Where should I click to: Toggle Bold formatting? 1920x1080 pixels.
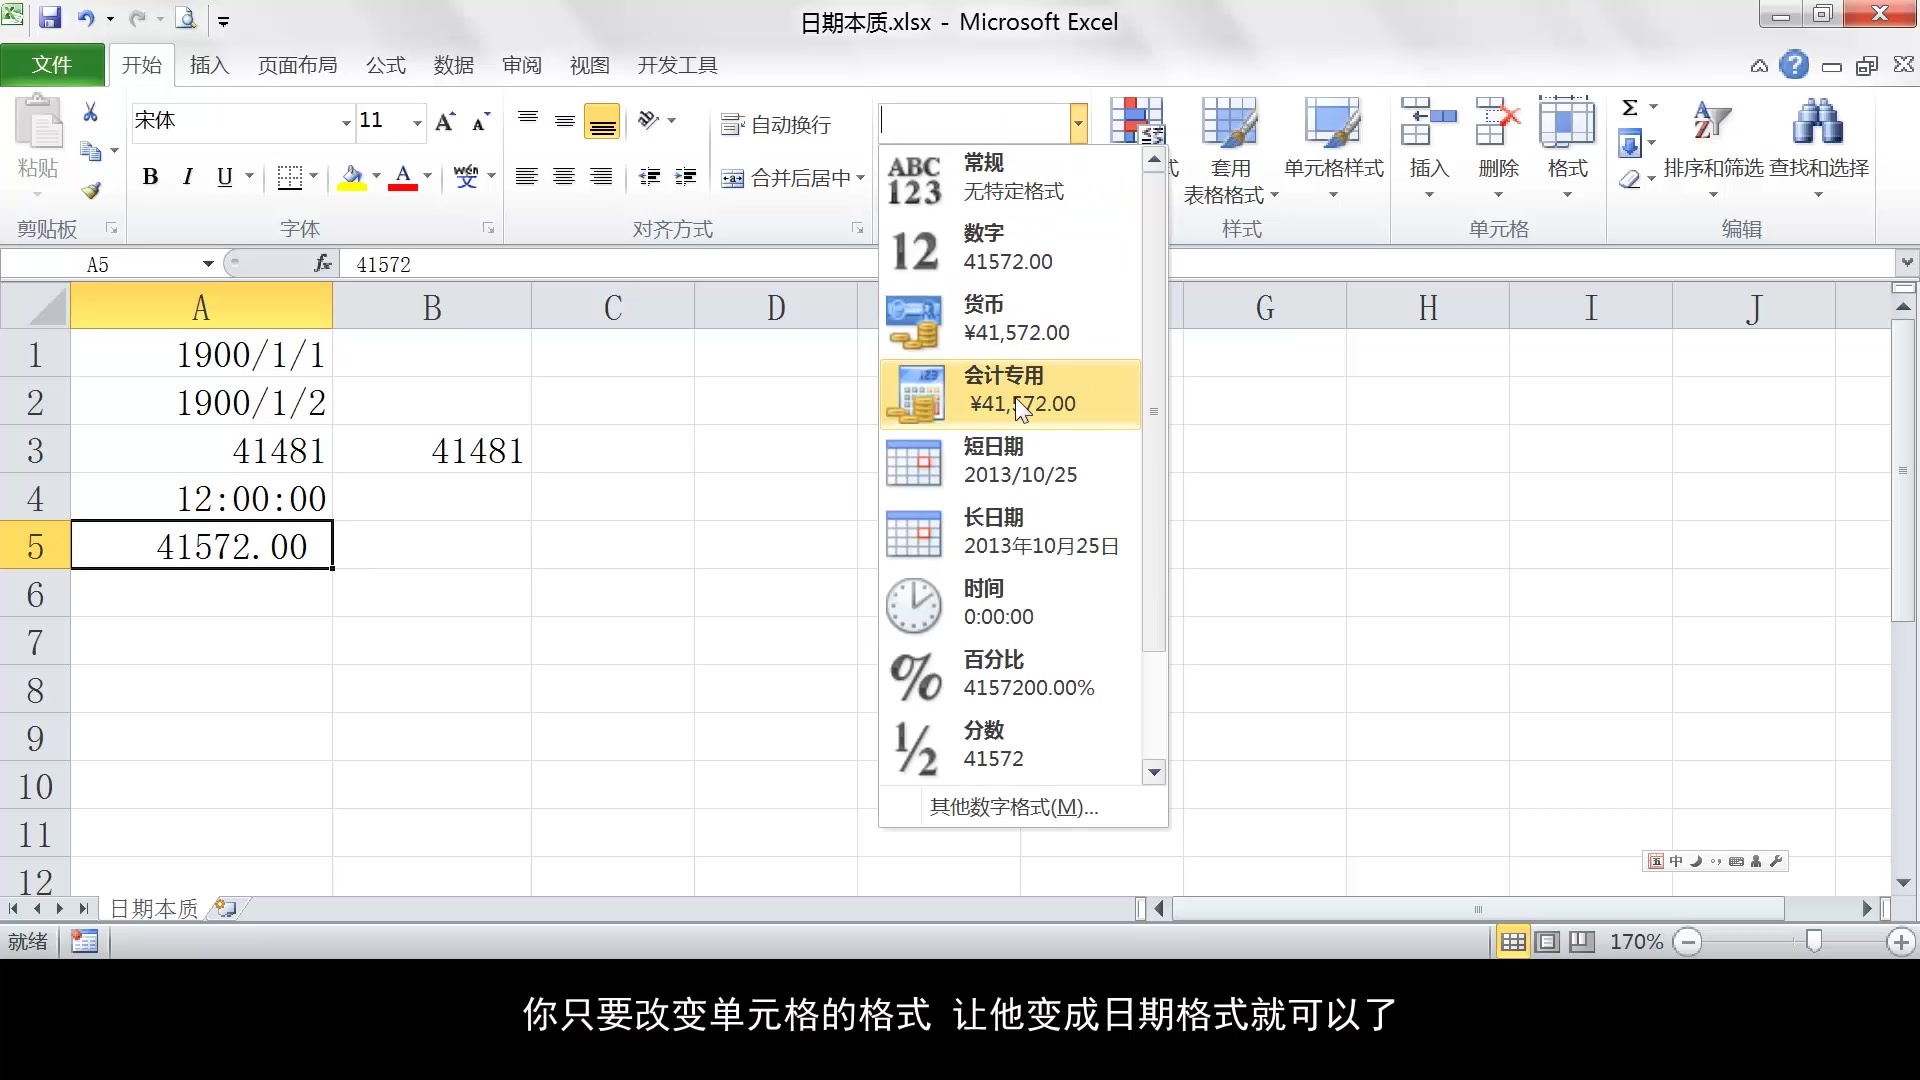(150, 177)
